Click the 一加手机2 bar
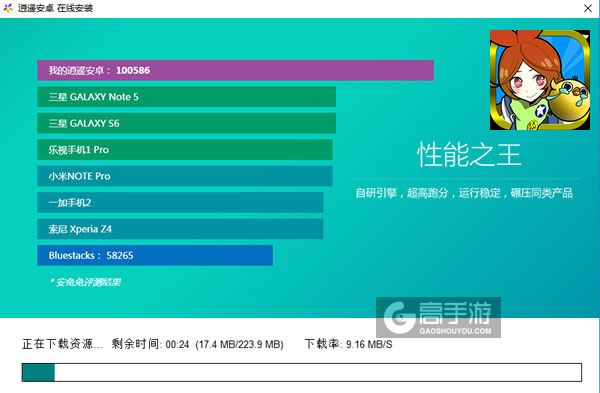Image resolution: width=600 pixels, height=393 pixels. coord(180,202)
